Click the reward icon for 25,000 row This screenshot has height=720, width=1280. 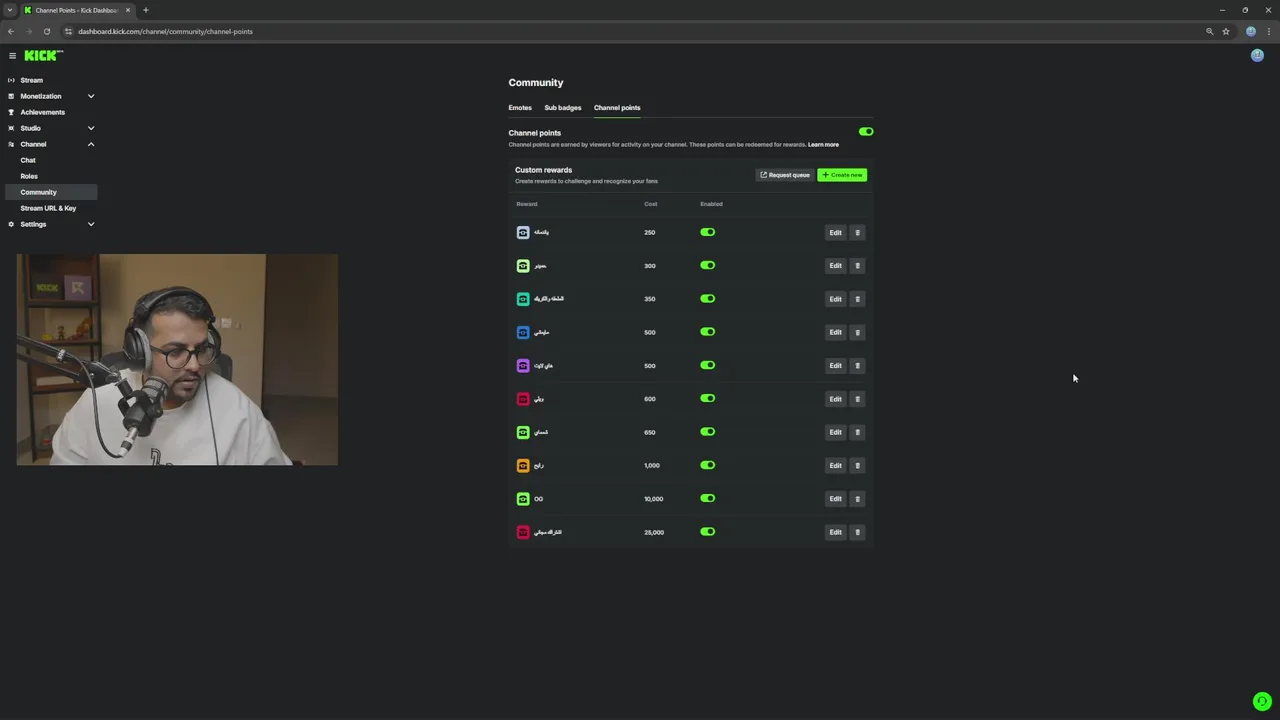[523, 532]
